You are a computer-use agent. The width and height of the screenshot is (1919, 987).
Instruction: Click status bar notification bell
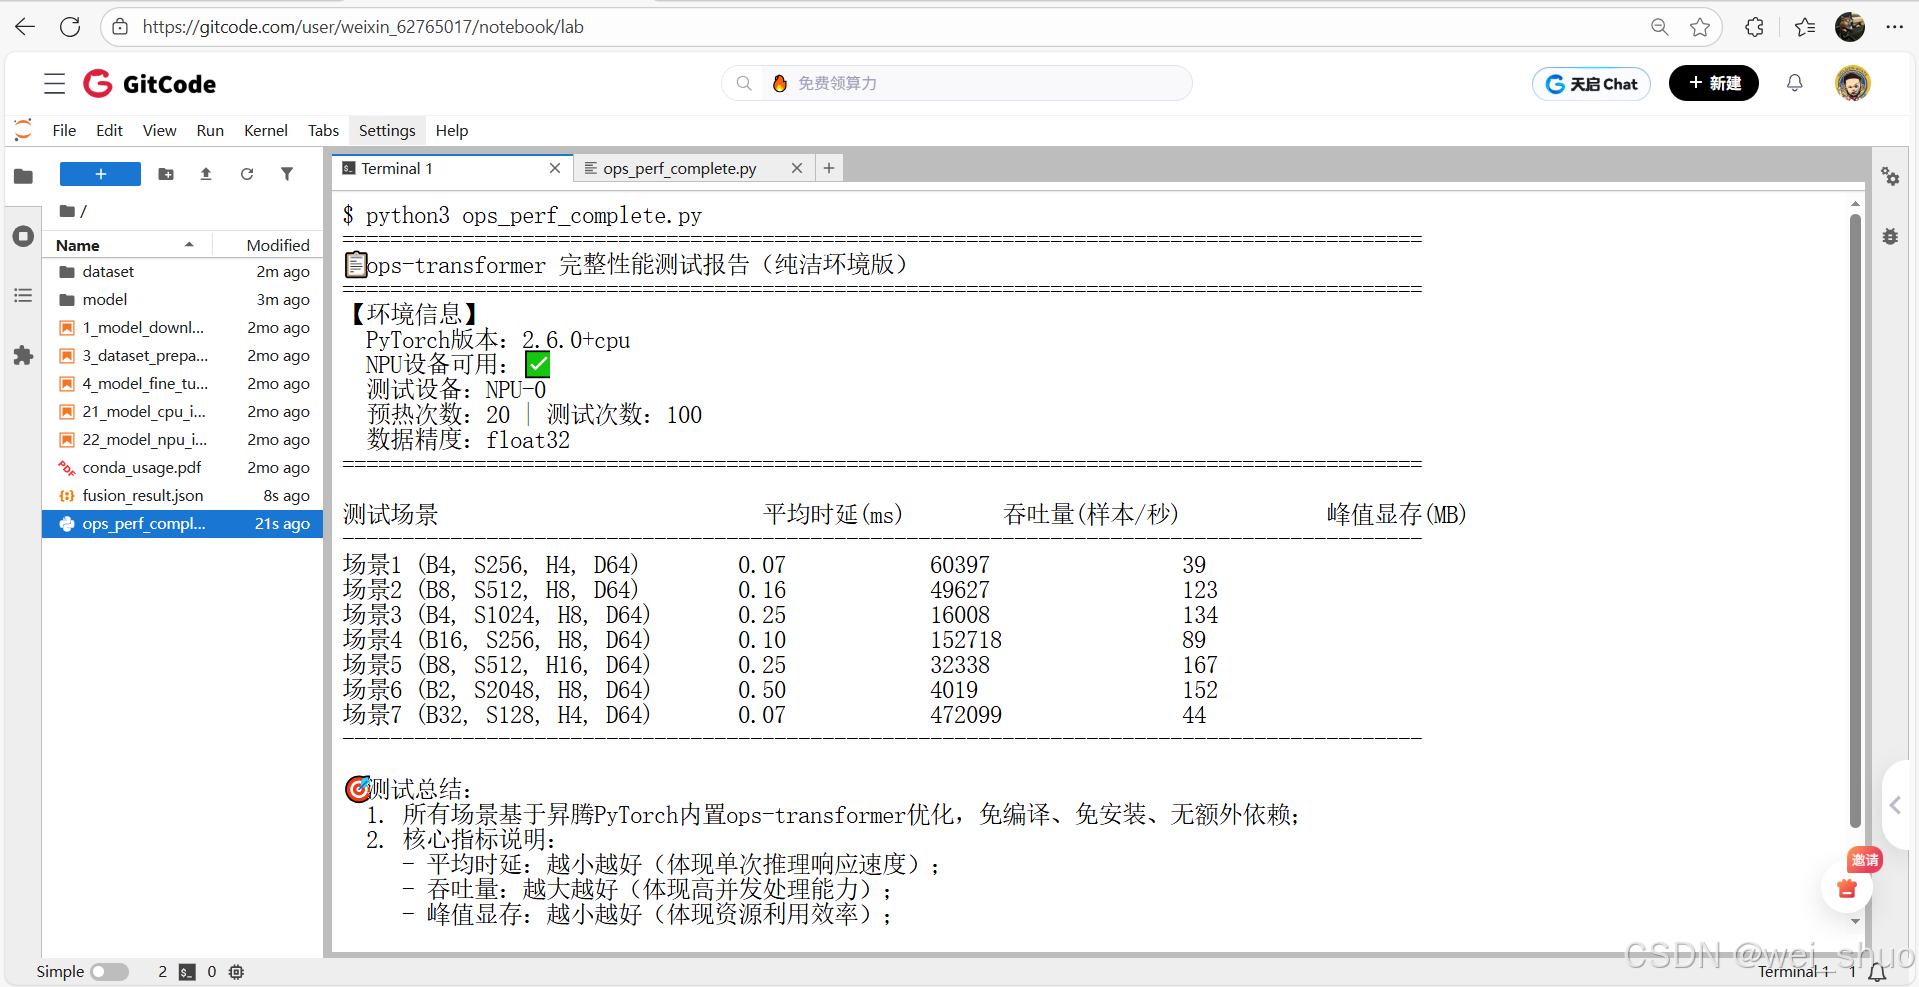pos(1878,972)
